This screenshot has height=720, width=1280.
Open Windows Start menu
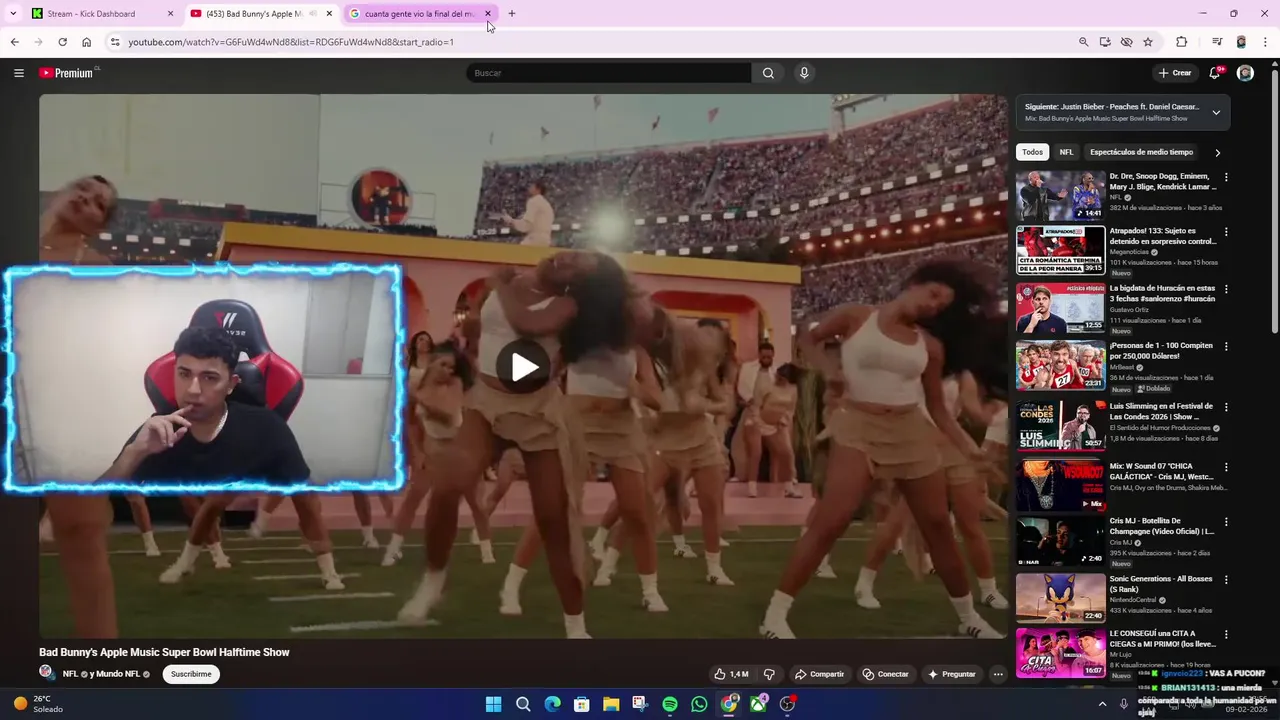[x=493, y=704]
